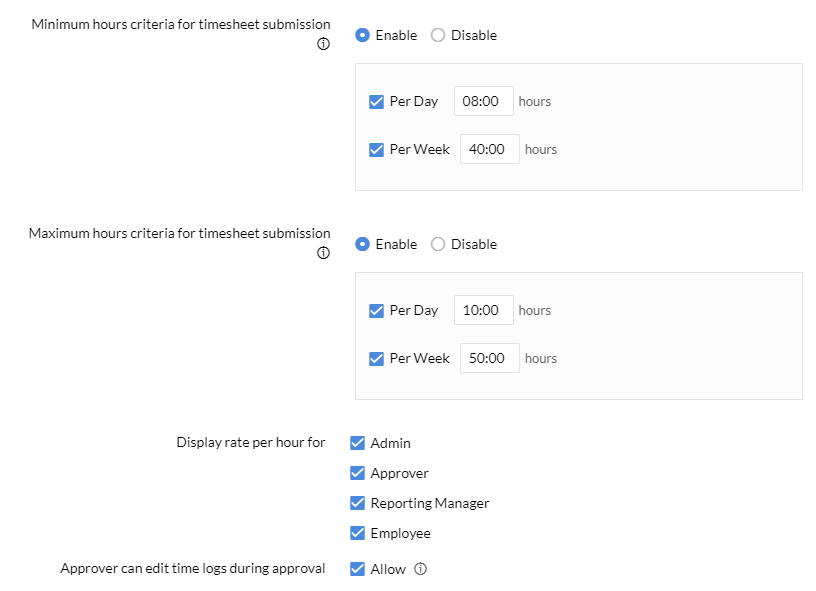Click the 08:00 minimum per day field
This screenshot has width=816, height=591.
[x=483, y=101]
